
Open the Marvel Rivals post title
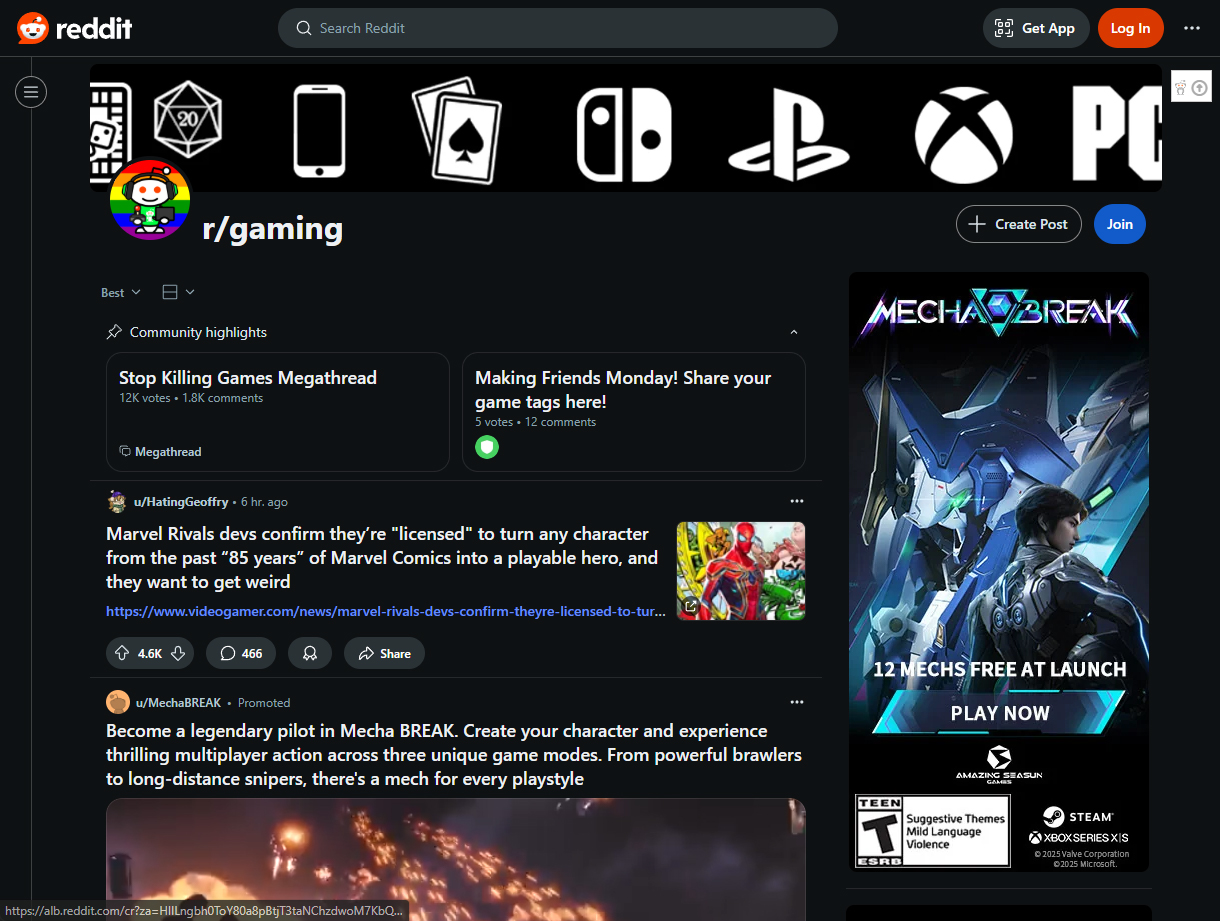382,558
